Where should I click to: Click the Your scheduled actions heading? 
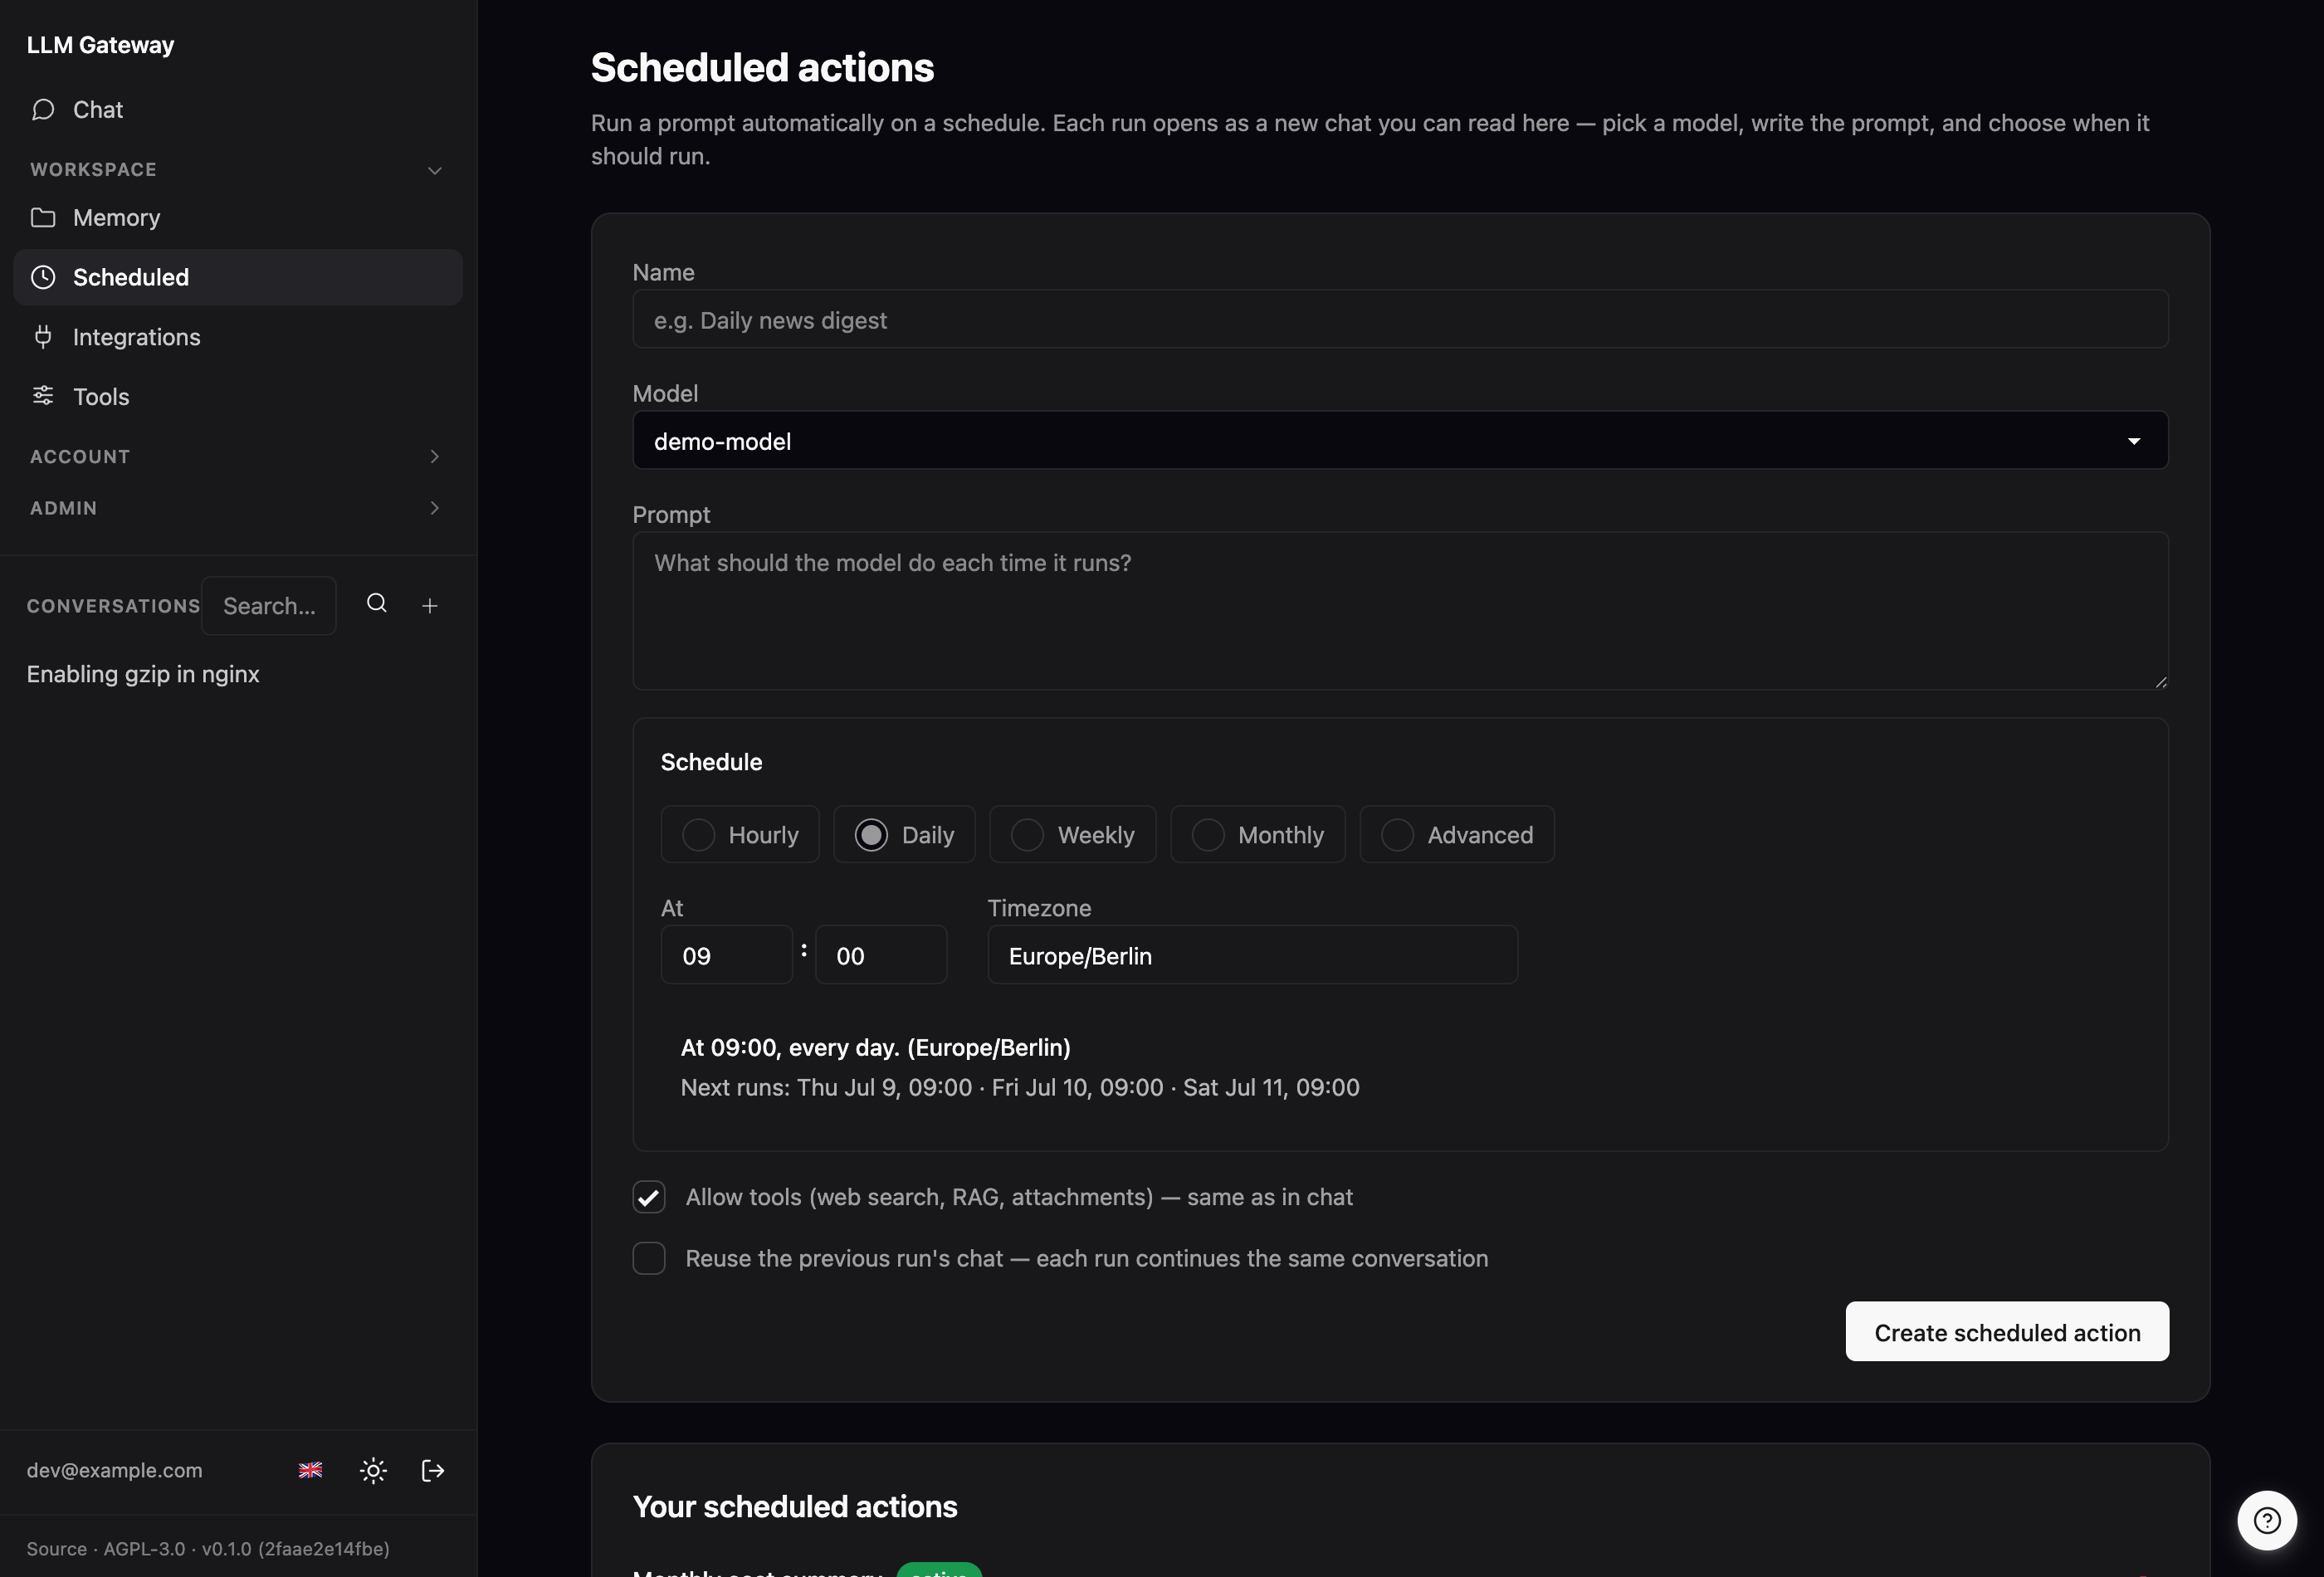tap(795, 1507)
